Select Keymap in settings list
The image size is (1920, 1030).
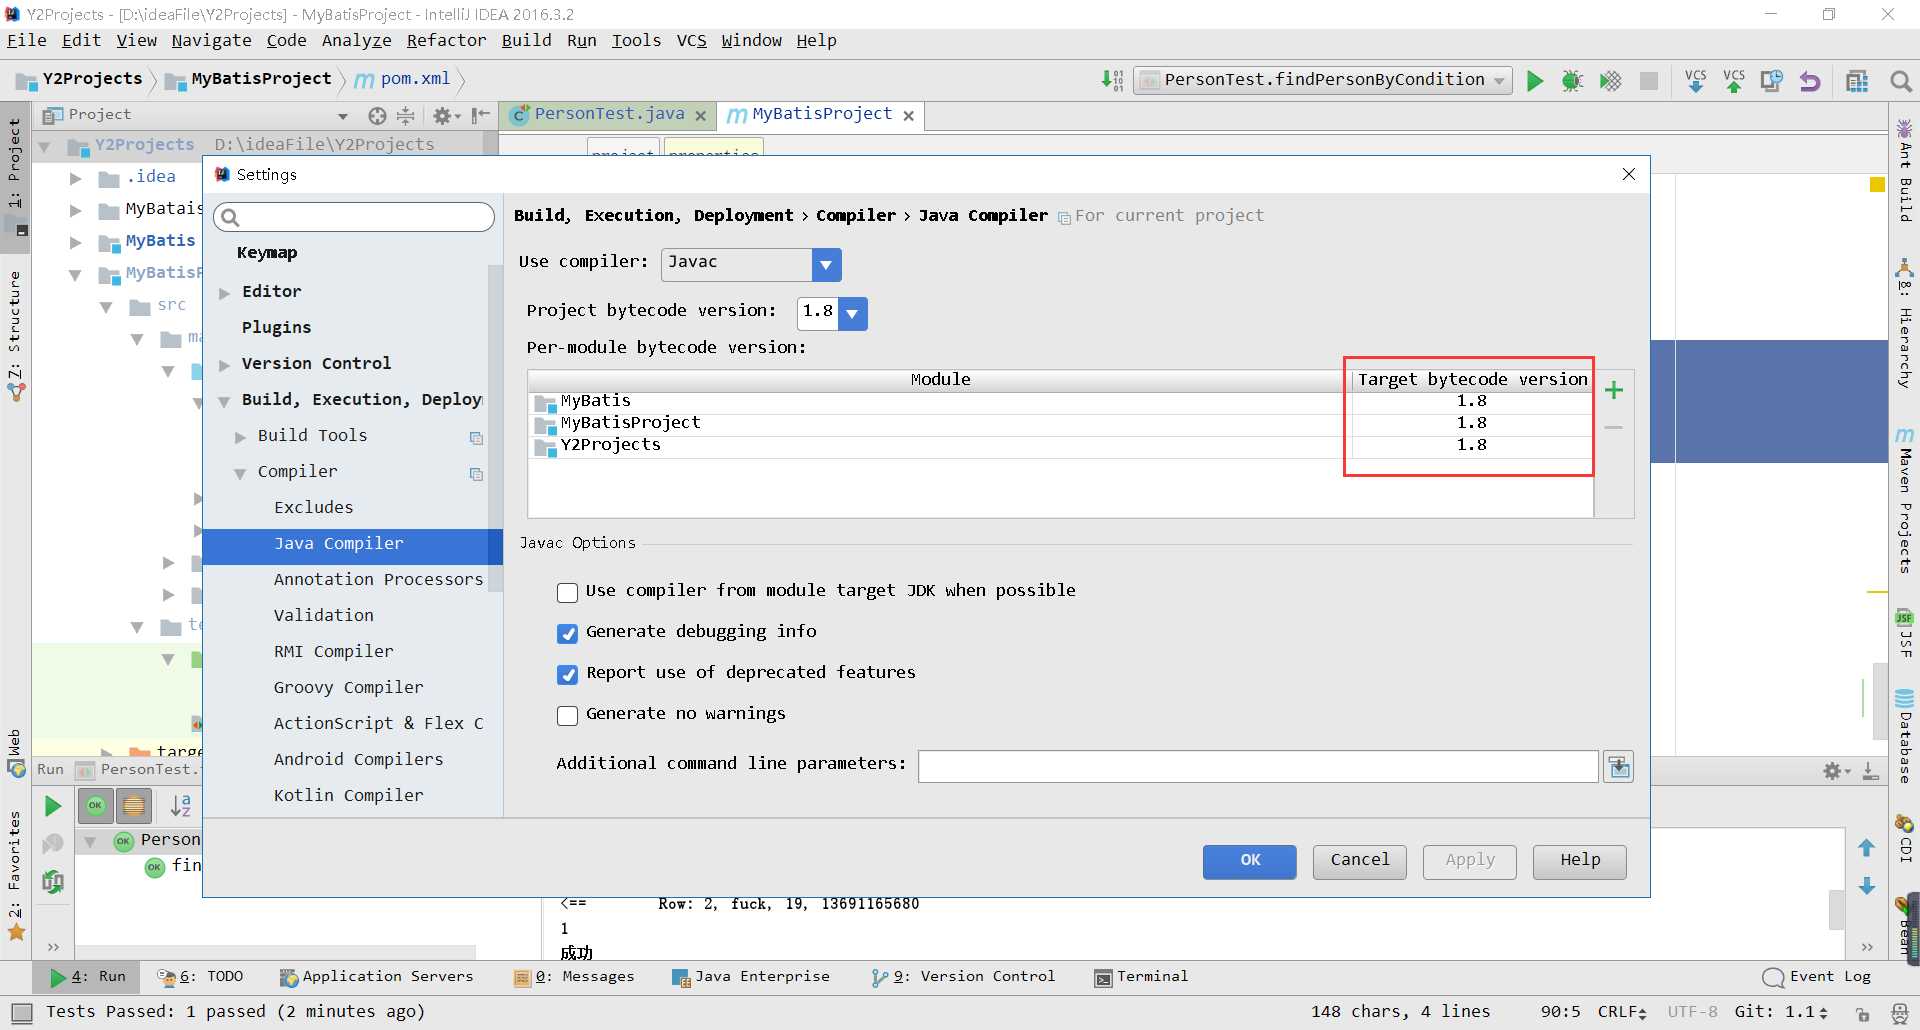click(267, 252)
